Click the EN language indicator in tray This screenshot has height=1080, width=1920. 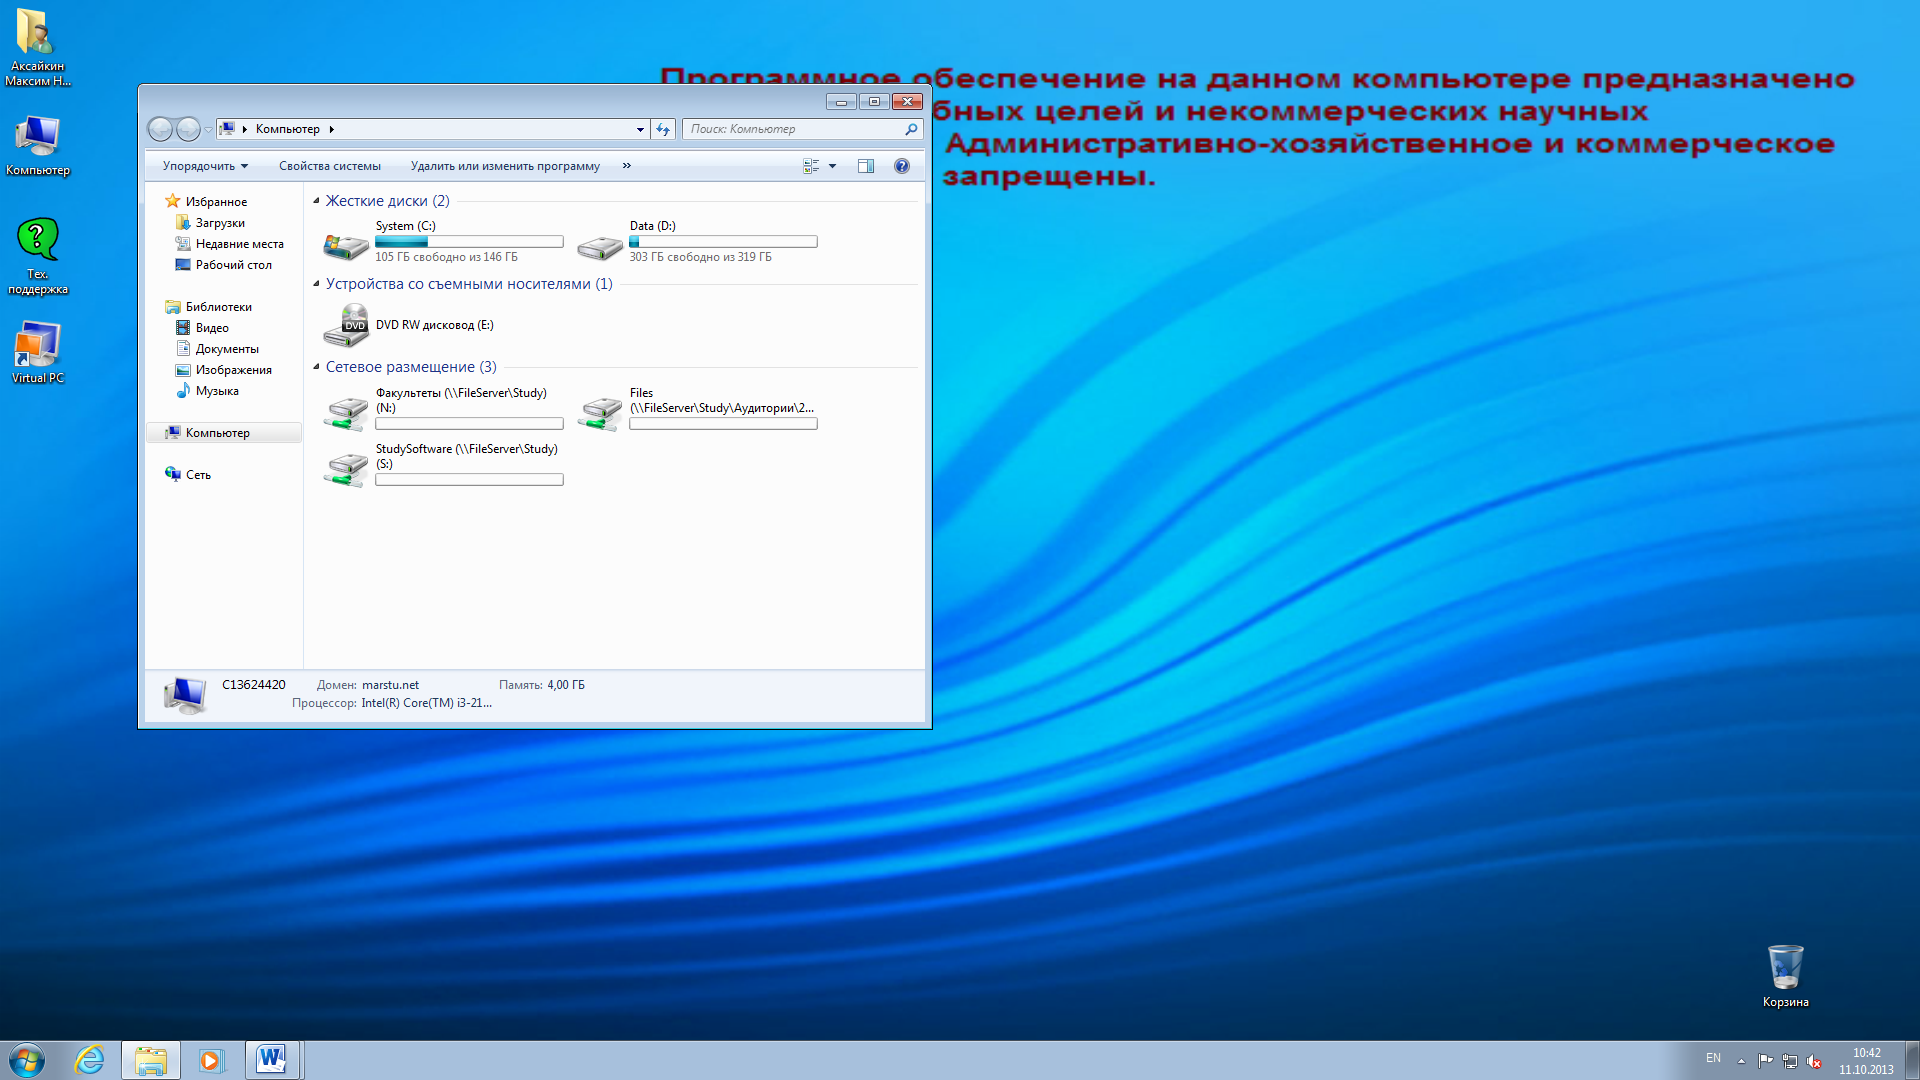point(1713,1058)
